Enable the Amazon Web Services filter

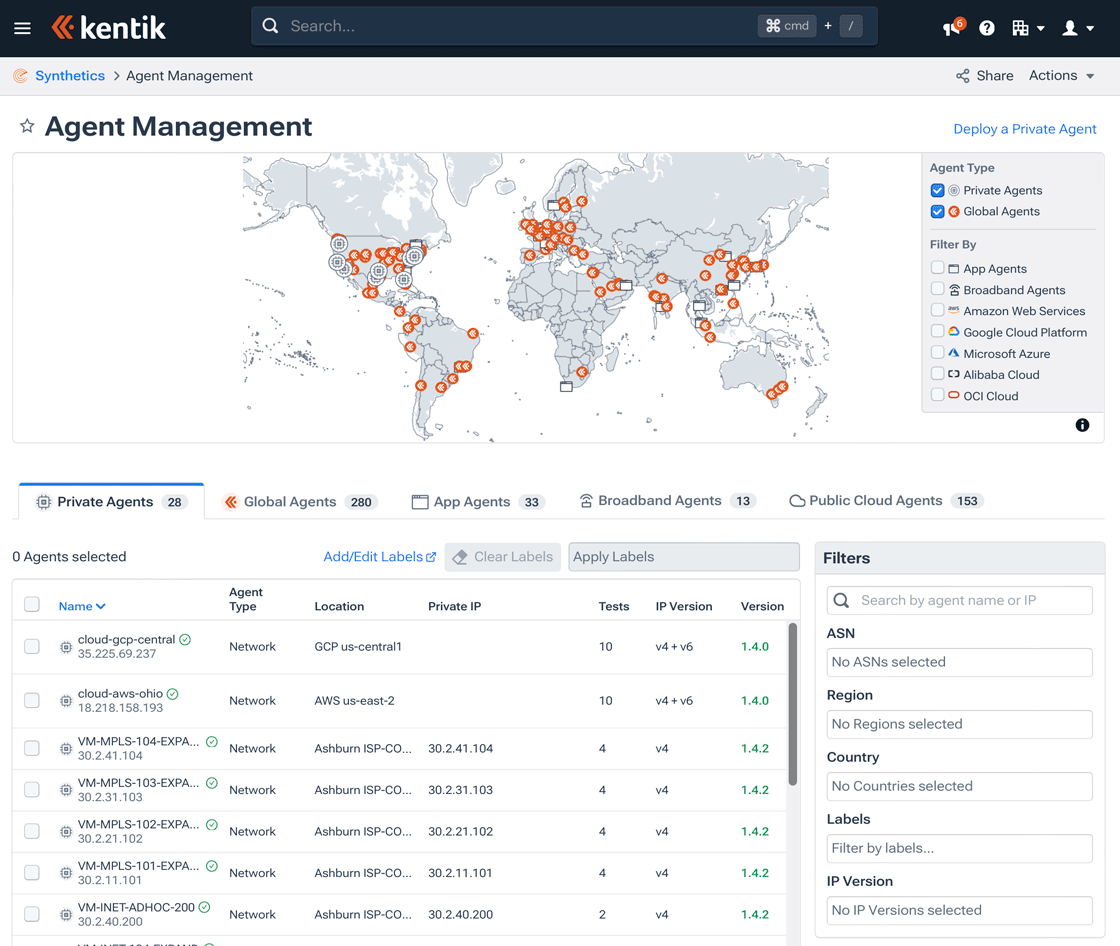point(937,310)
